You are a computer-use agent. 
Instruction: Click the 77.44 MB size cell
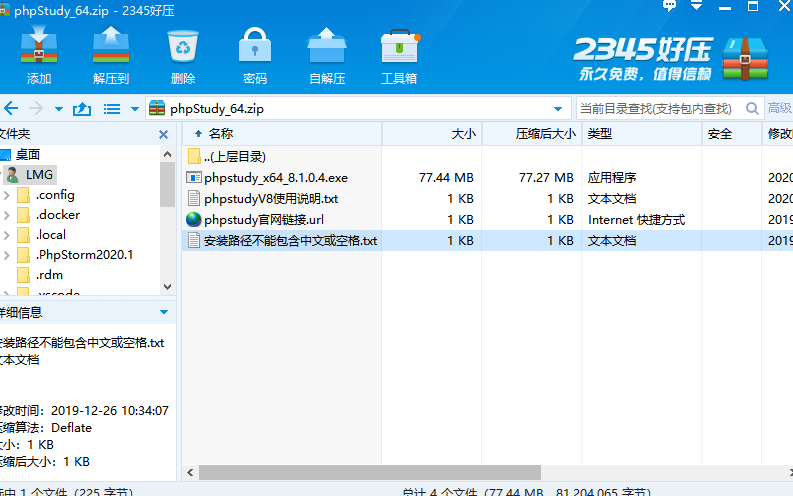point(446,178)
